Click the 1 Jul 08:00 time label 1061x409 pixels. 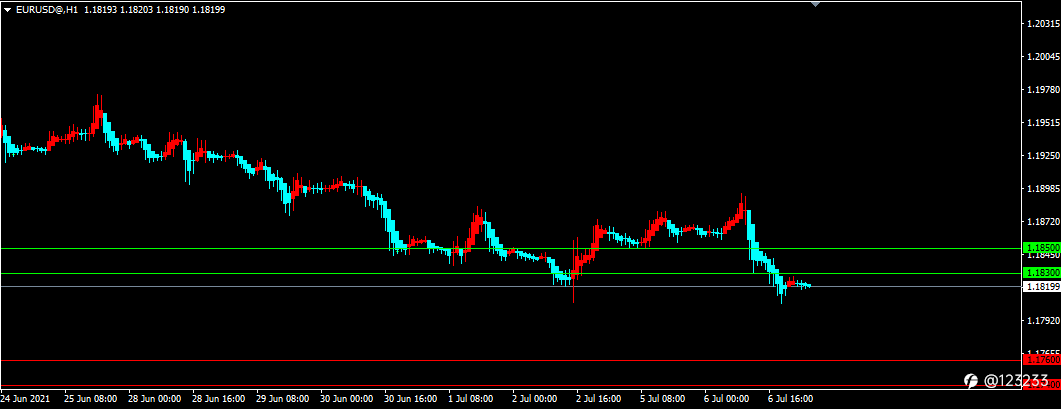472,399
